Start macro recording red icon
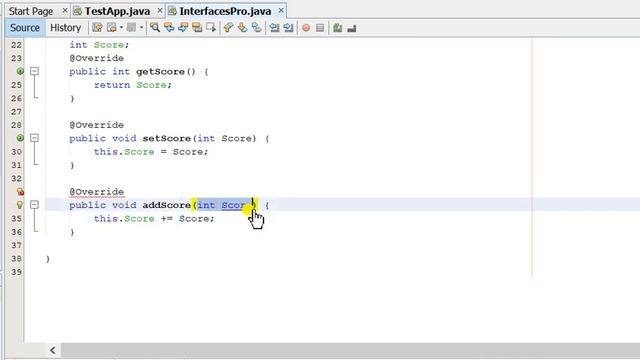 point(306,28)
